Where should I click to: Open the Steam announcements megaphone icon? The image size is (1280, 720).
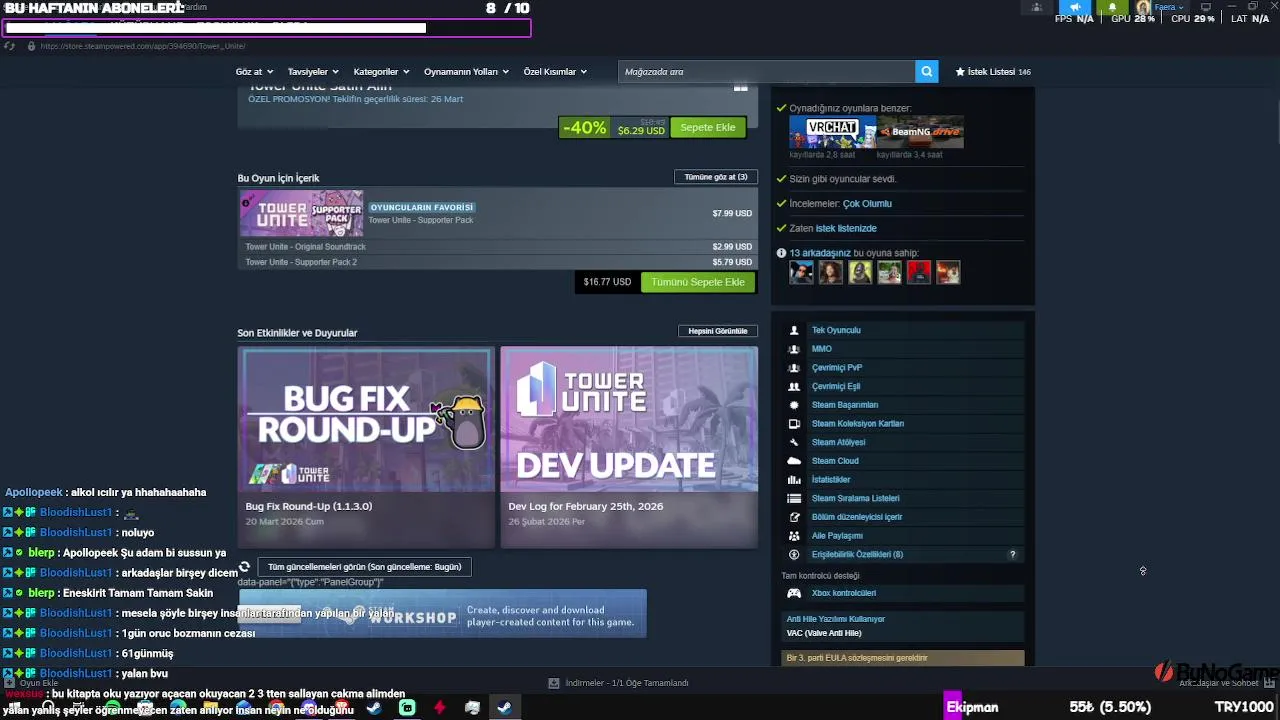click(1075, 7)
